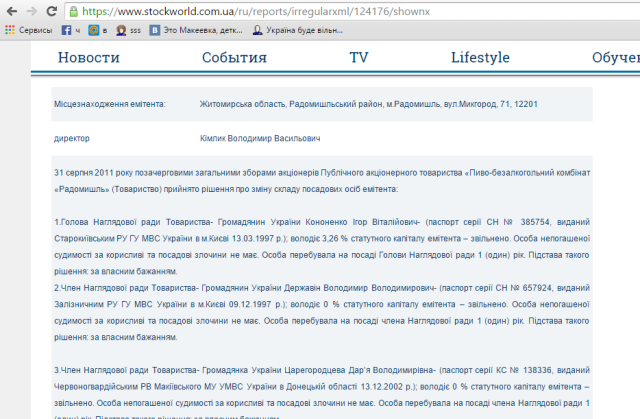
Task: Go to the TV section
Action: tap(359, 57)
